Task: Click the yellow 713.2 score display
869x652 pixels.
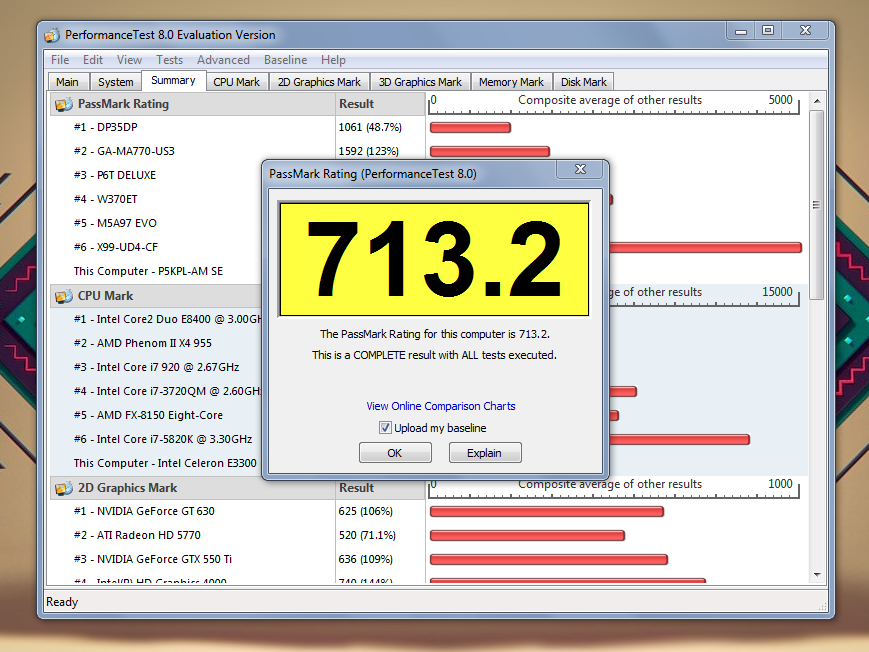Action: pyautogui.click(x=433, y=260)
